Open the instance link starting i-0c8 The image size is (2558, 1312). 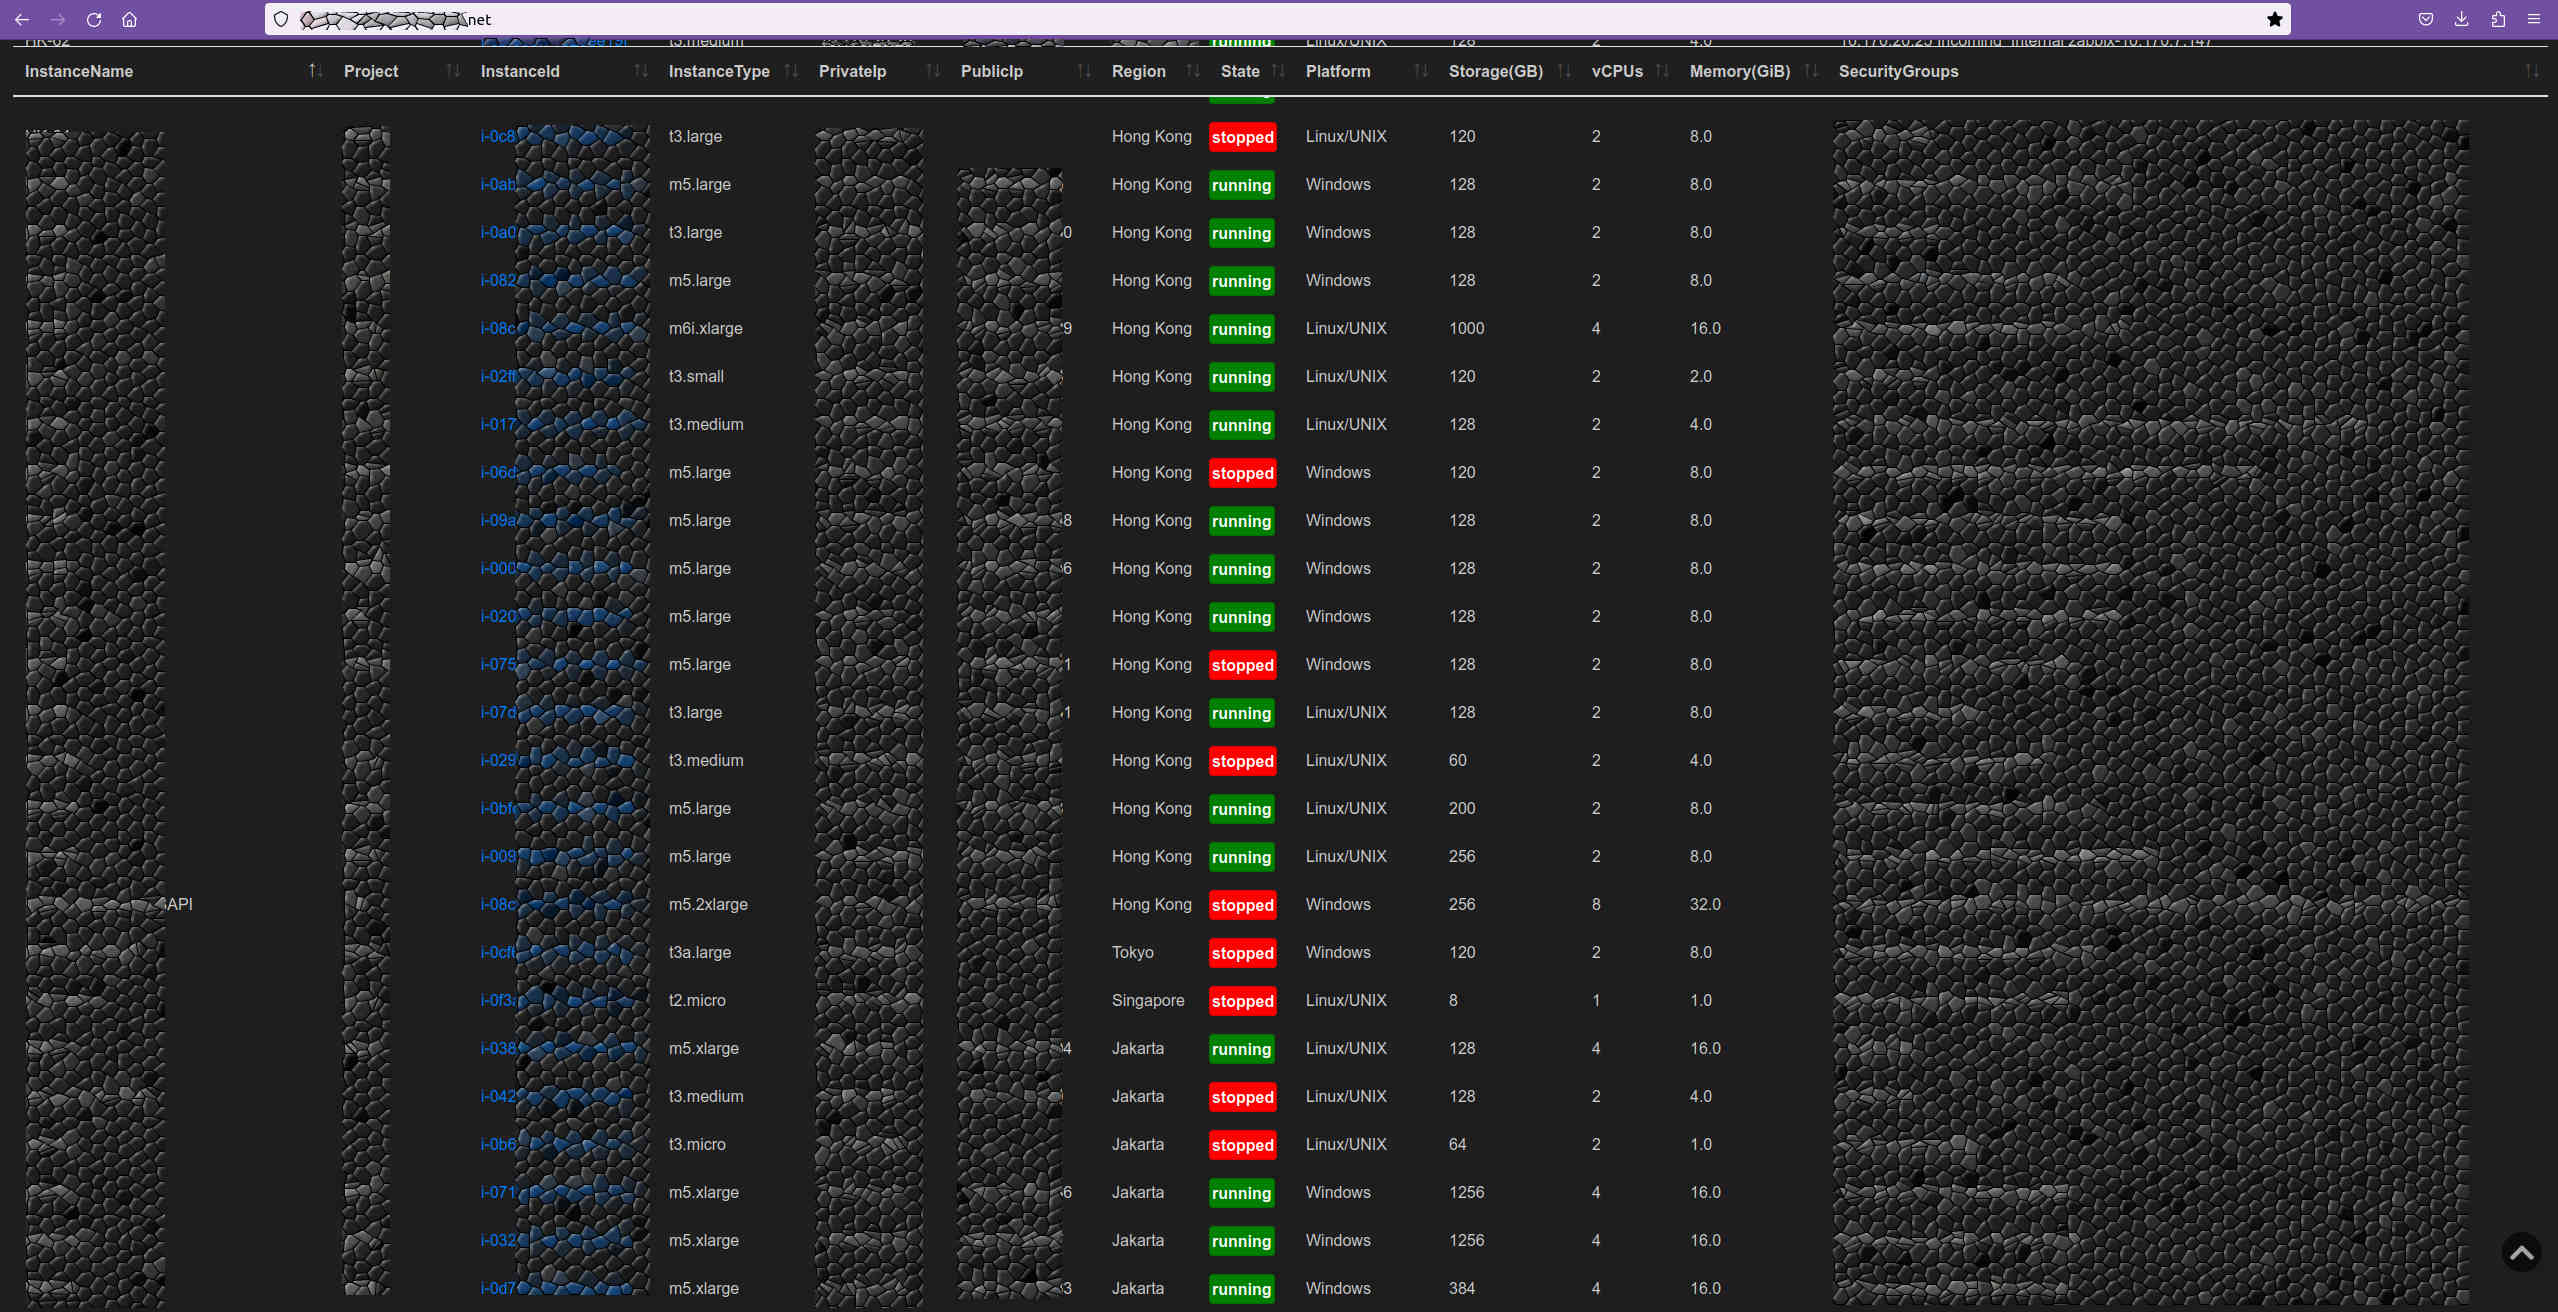(x=497, y=136)
